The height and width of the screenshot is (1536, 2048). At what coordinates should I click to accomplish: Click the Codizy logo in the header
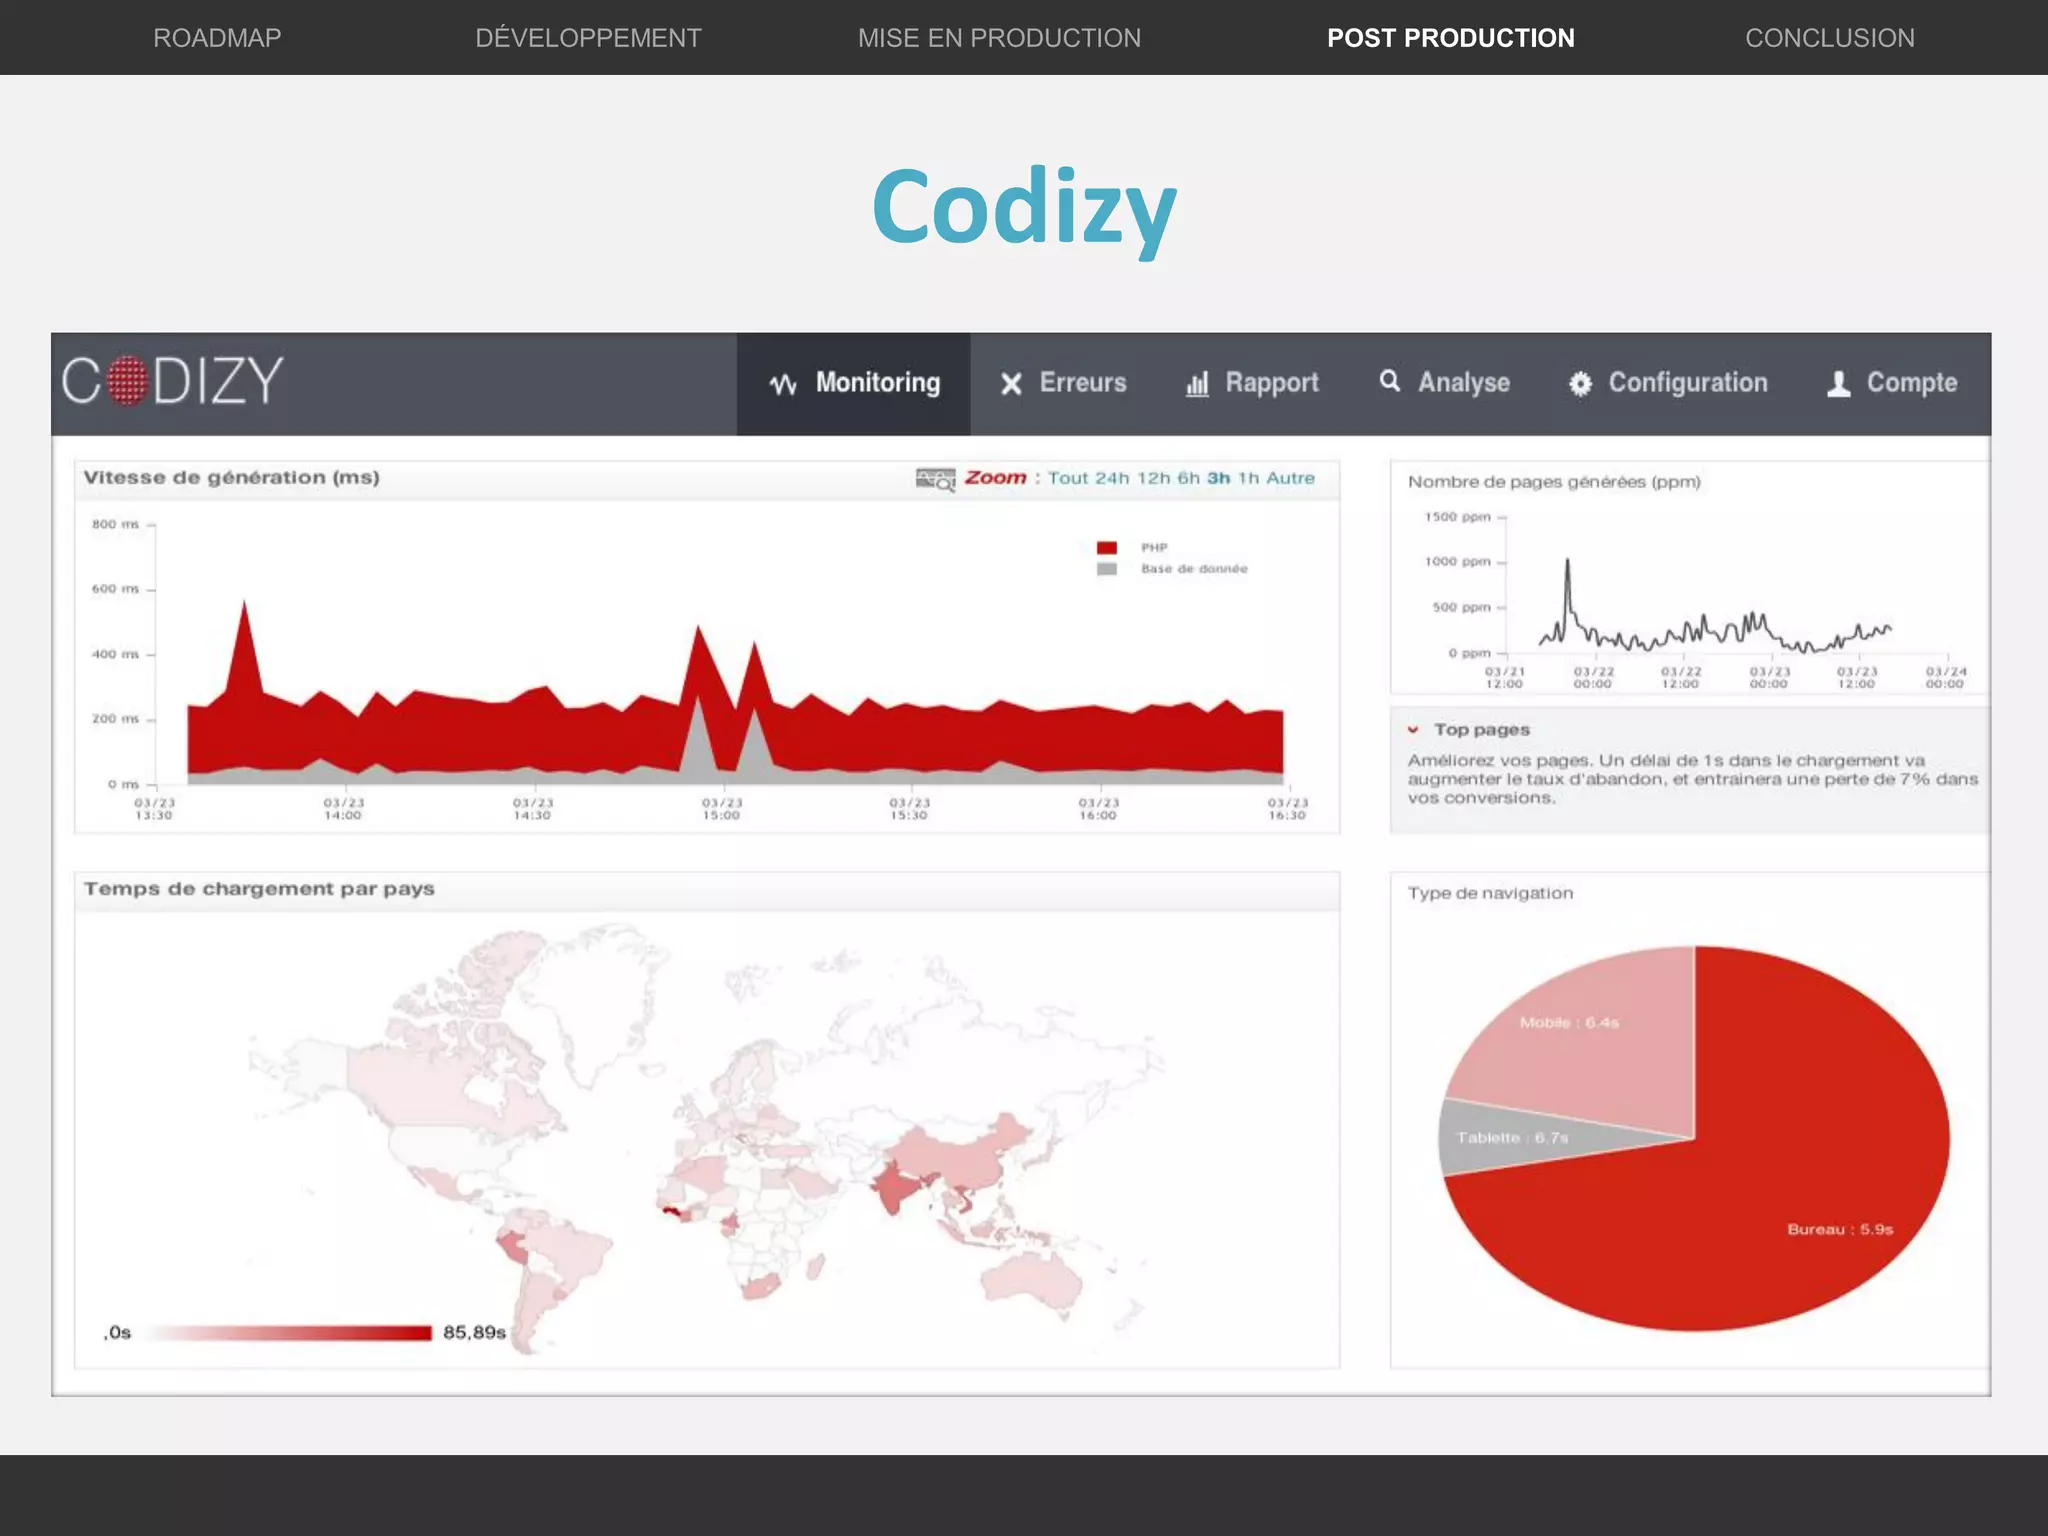(x=173, y=381)
